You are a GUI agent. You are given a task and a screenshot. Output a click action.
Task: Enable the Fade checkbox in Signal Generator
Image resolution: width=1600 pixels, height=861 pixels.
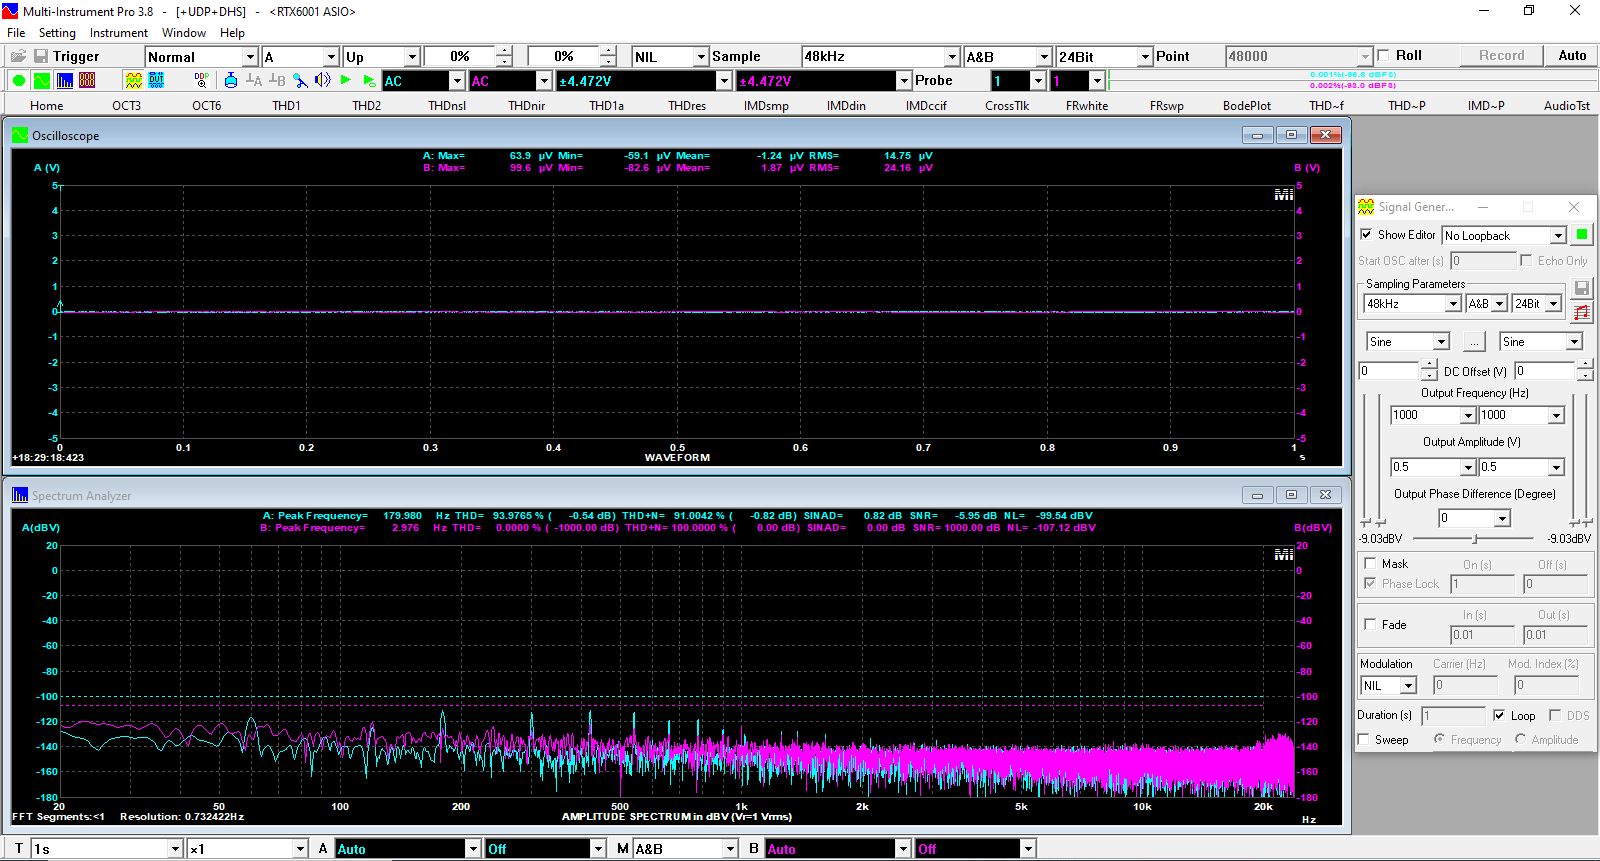point(1370,624)
